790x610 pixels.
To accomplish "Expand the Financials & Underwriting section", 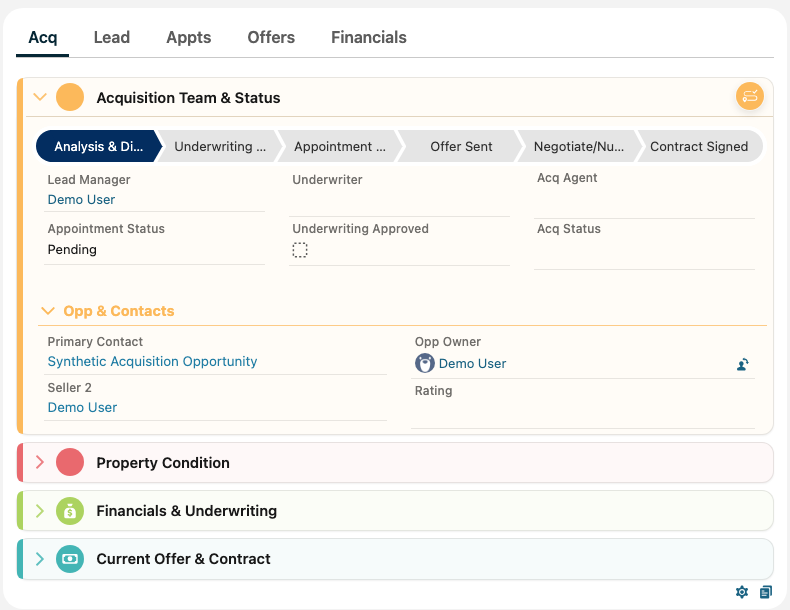I will pos(40,511).
